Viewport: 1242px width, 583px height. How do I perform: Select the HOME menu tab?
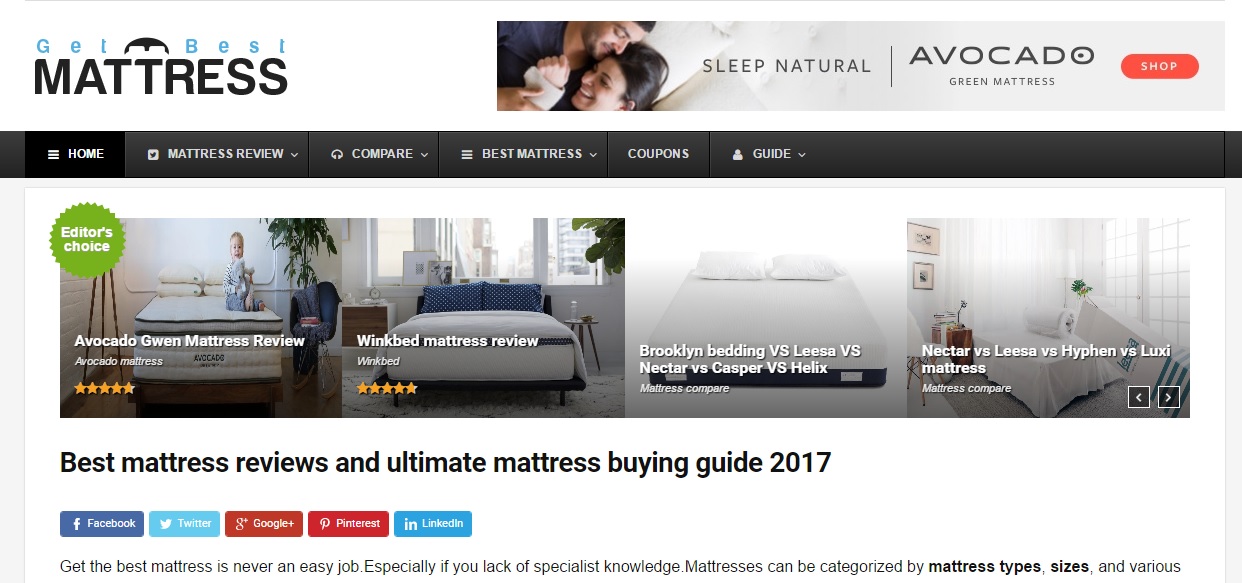75,154
